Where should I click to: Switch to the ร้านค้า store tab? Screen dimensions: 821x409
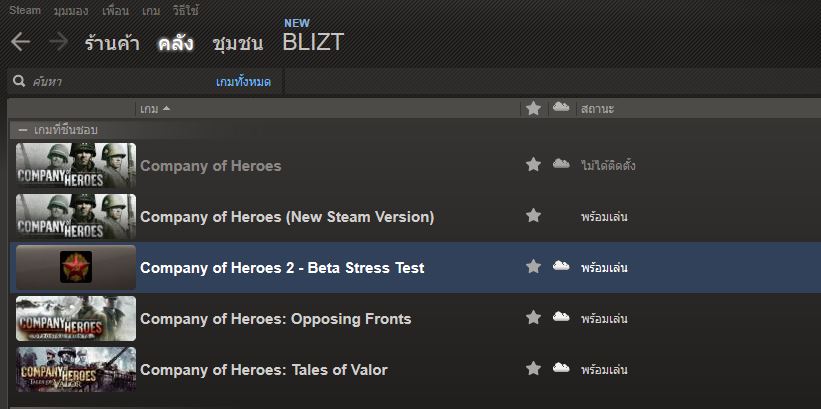[x=115, y=43]
